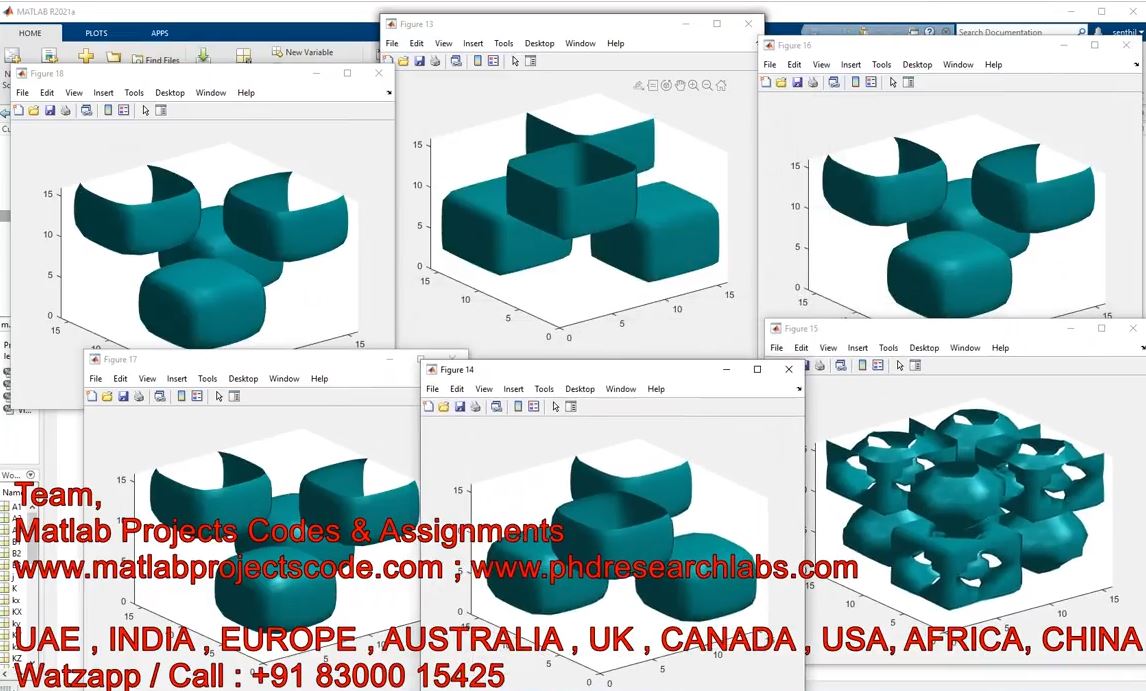Click Open File icon in Figure 13 toolbar
The image size is (1146, 691).
point(403,61)
